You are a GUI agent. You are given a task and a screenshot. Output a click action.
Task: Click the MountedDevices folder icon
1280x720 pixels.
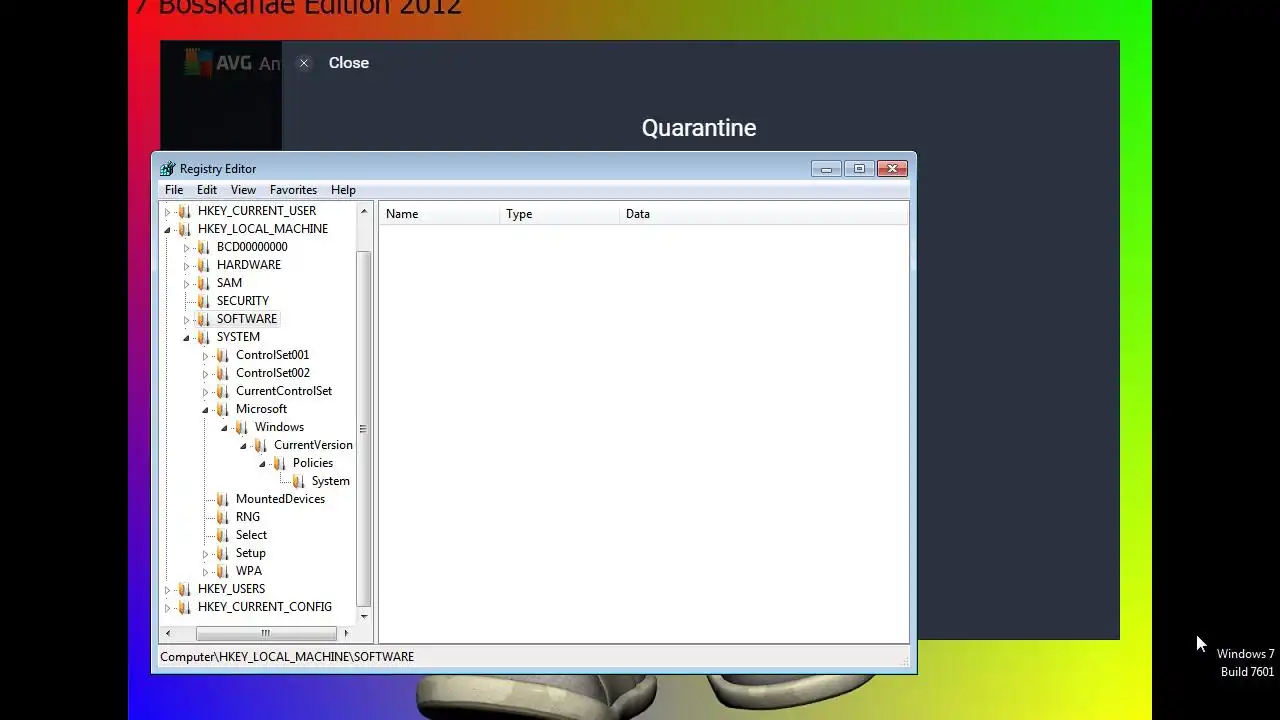tap(222, 499)
